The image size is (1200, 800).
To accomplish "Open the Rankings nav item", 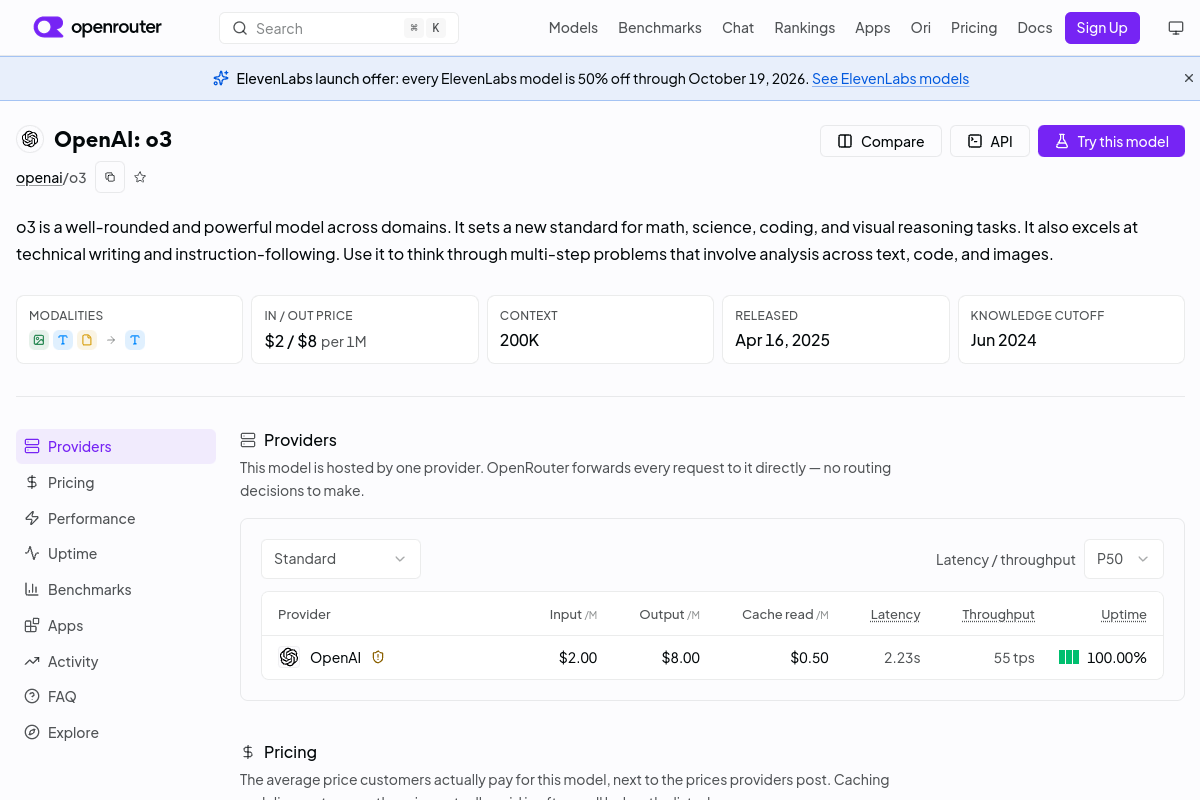I will click(x=804, y=28).
